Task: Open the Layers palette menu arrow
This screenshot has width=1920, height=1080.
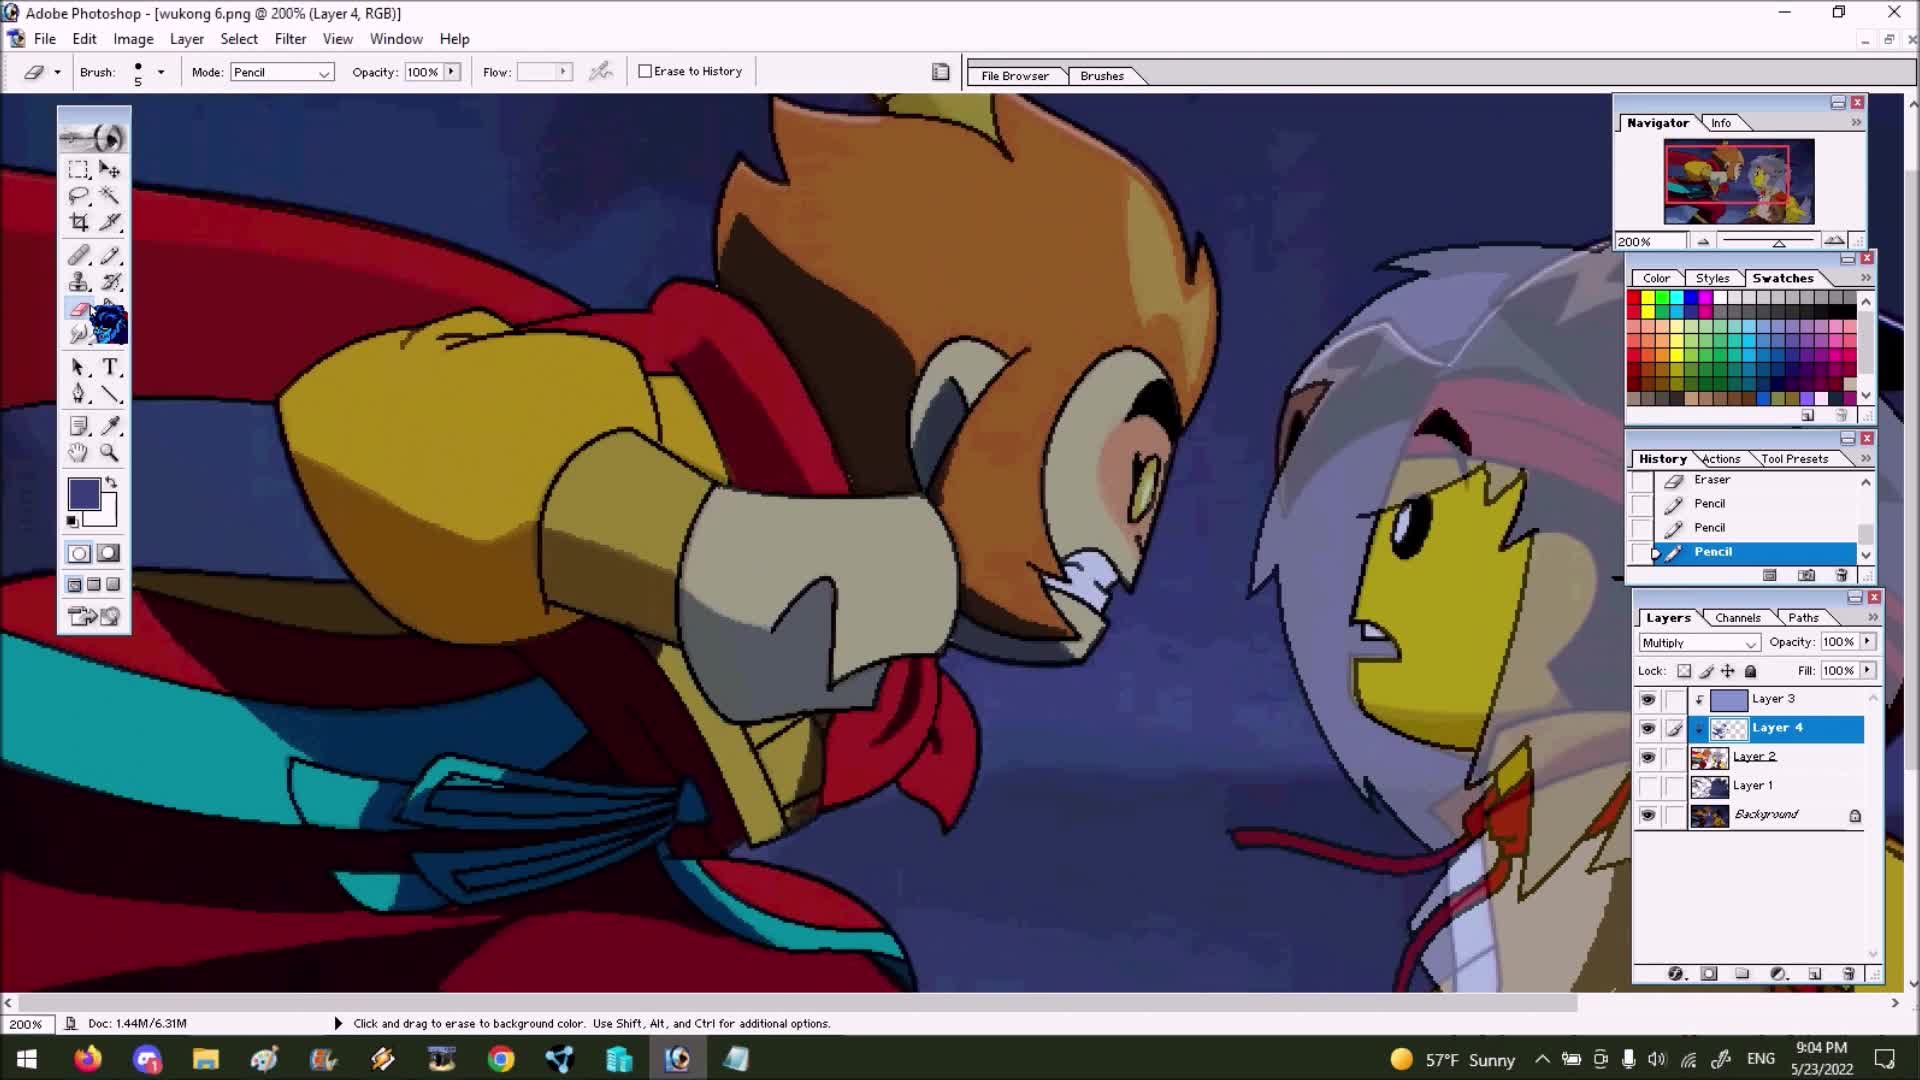Action: point(1873,617)
